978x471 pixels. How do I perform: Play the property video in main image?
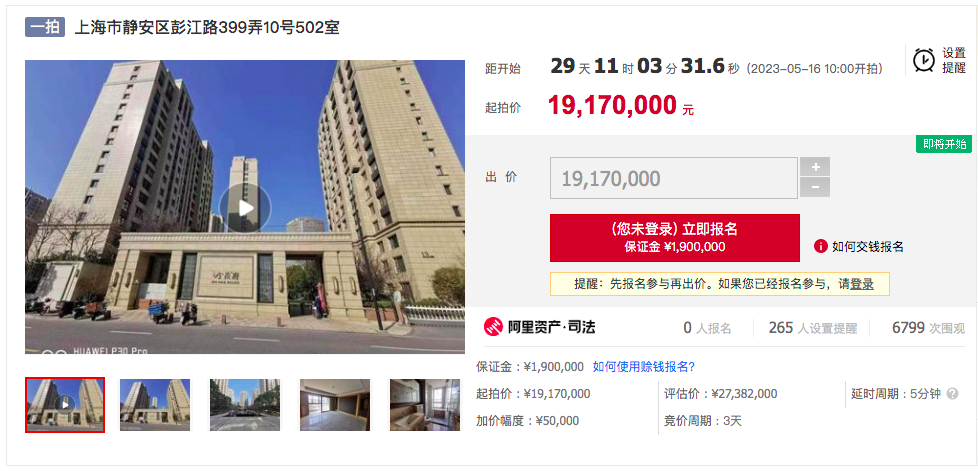coord(245,208)
